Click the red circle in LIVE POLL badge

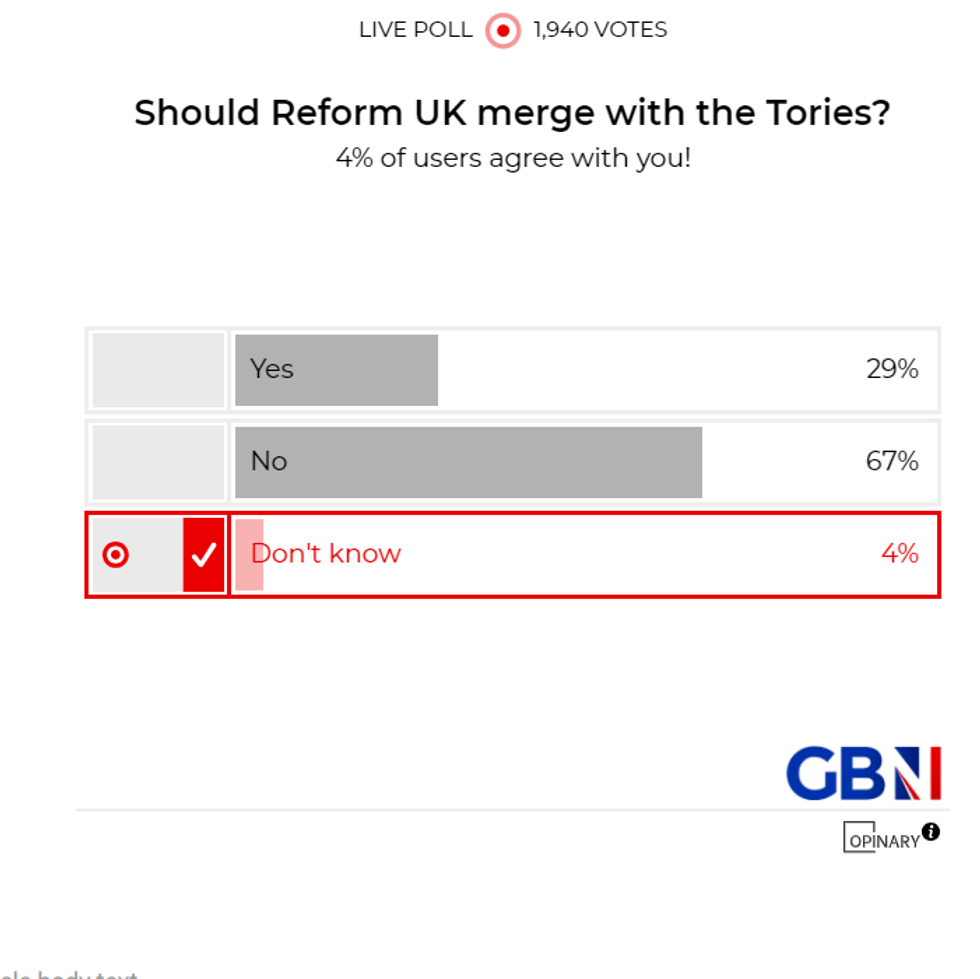pyautogui.click(x=503, y=30)
